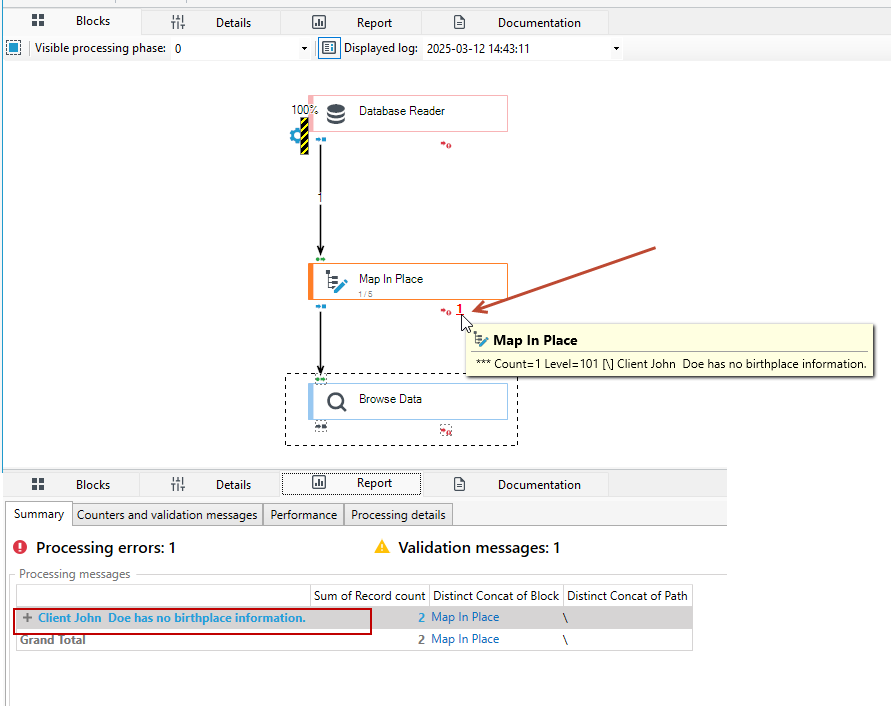Image resolution: width=891 pixels, height=706 pixels.
Task: Click the red error port under Browse Data
Action: pyautogui.click(x=446, y=431)
